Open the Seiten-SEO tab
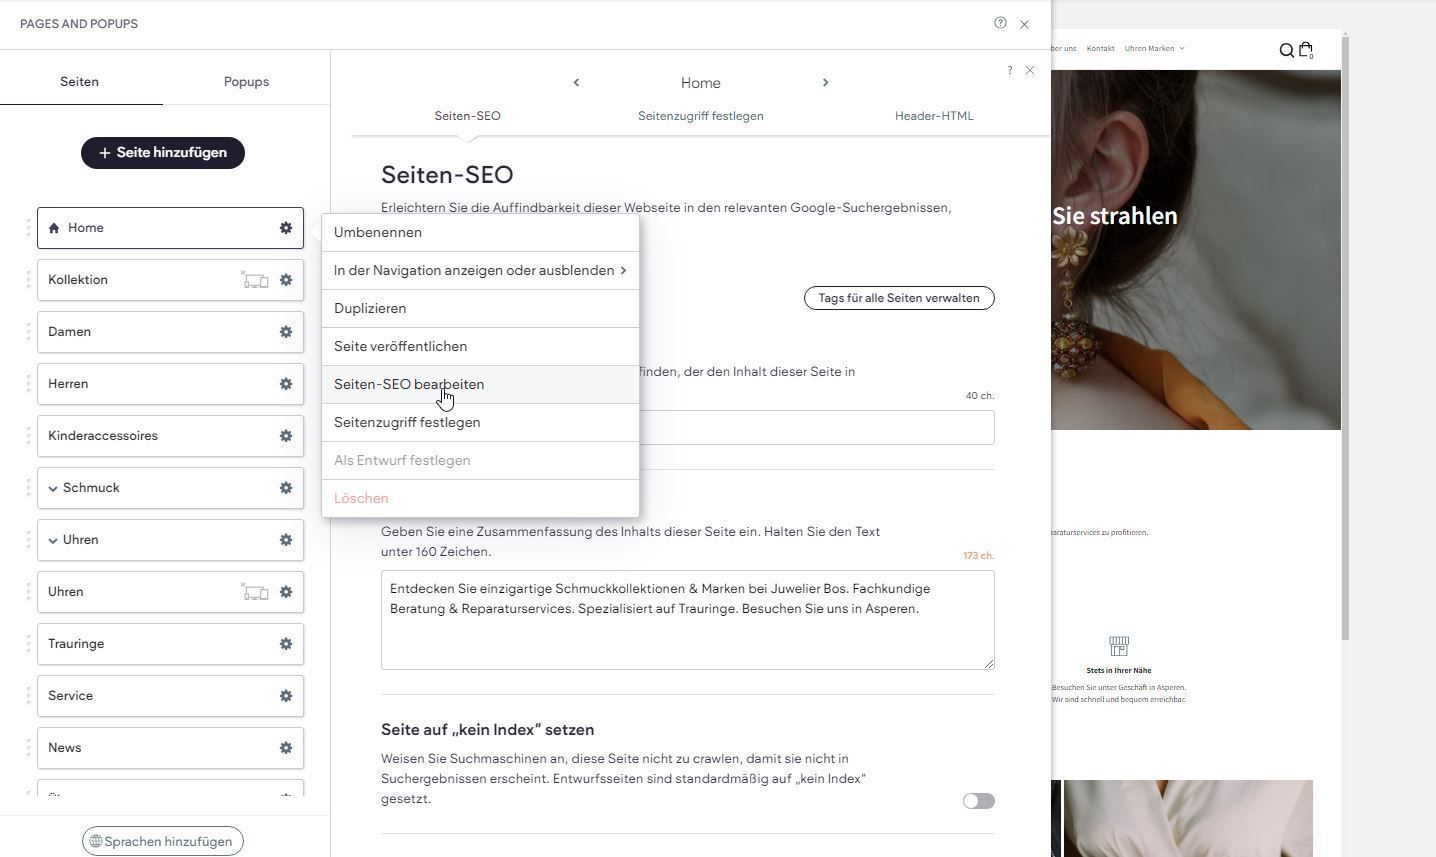Screen dimensions: 1436x857 (x=467, y=116)
